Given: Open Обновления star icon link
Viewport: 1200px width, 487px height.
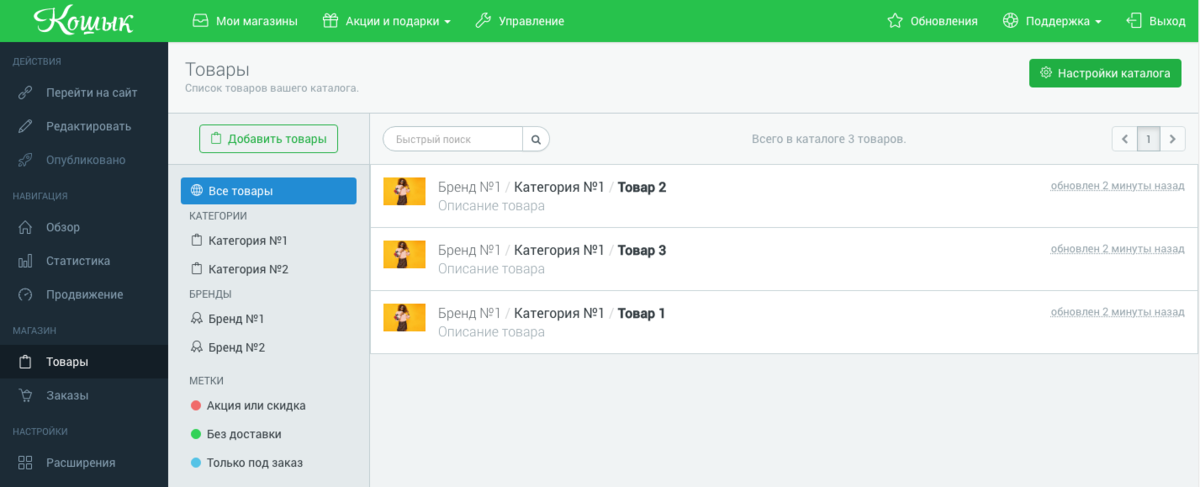Looking at the screenshot, I should pyautogui.click(x=932, y=21).
